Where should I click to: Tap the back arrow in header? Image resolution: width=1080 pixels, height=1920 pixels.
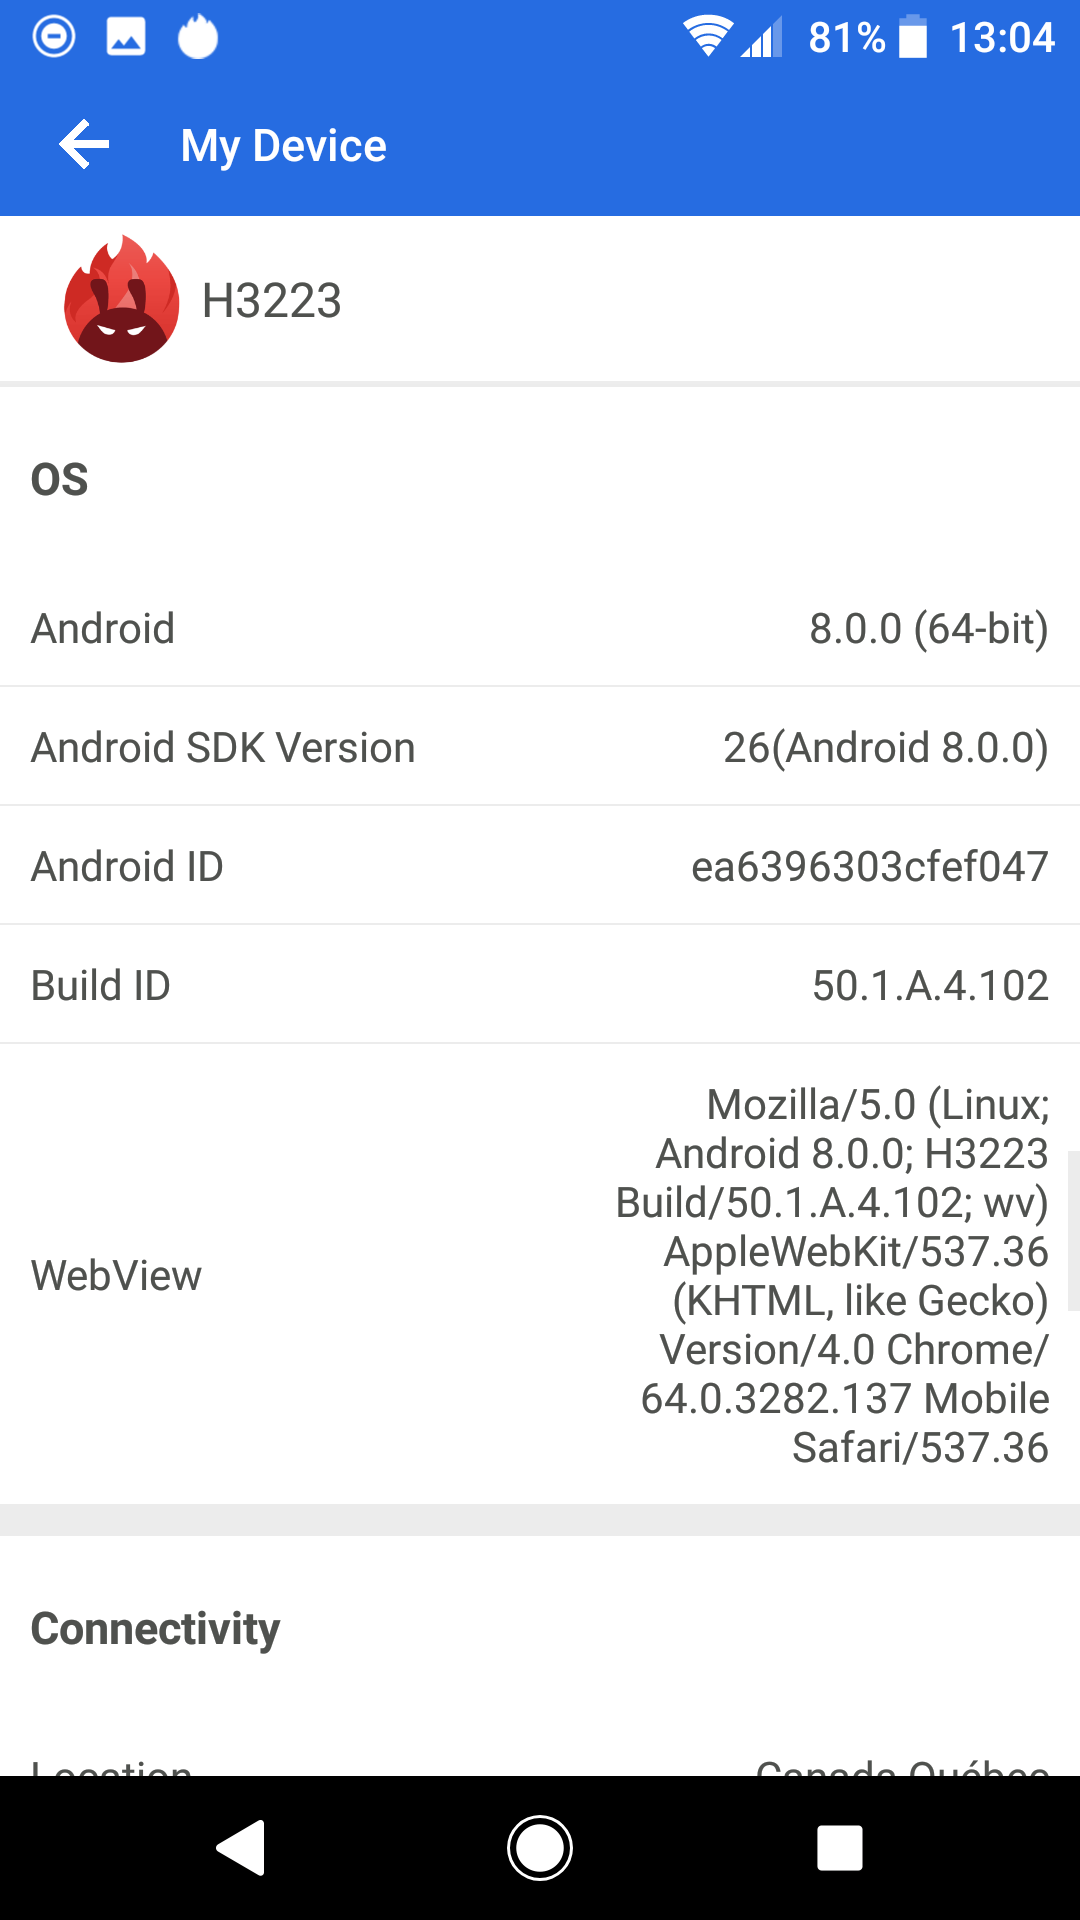click(x=84, y=146)
